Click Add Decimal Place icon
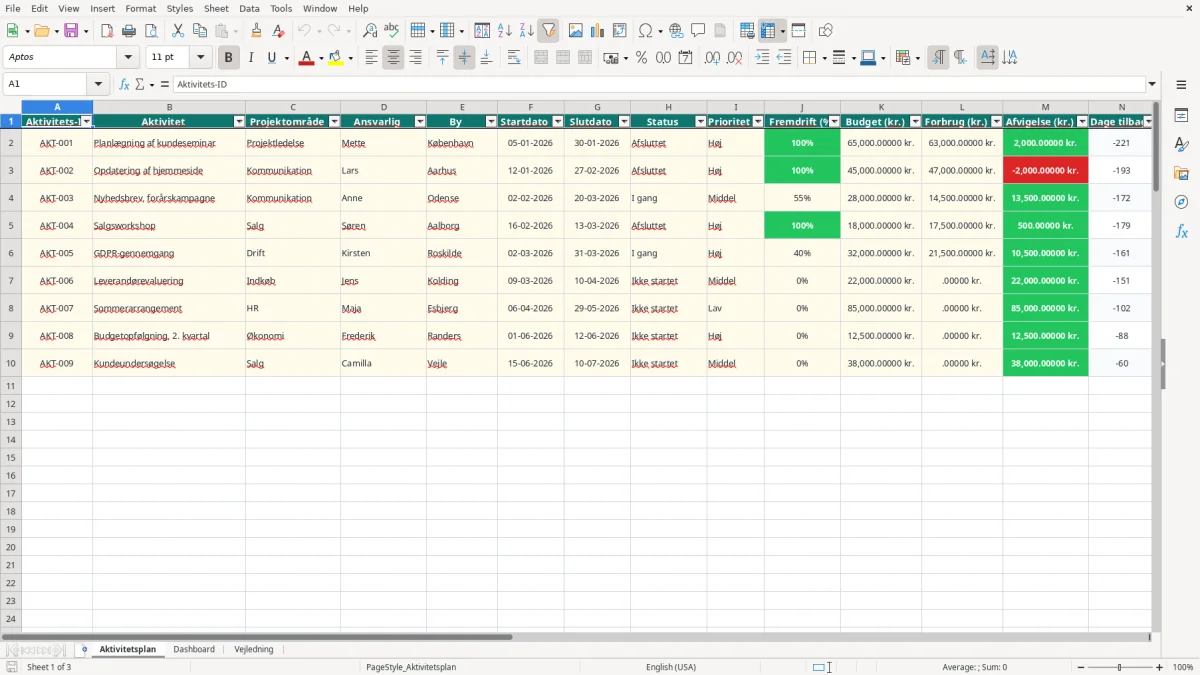 (x=712, y=58)
